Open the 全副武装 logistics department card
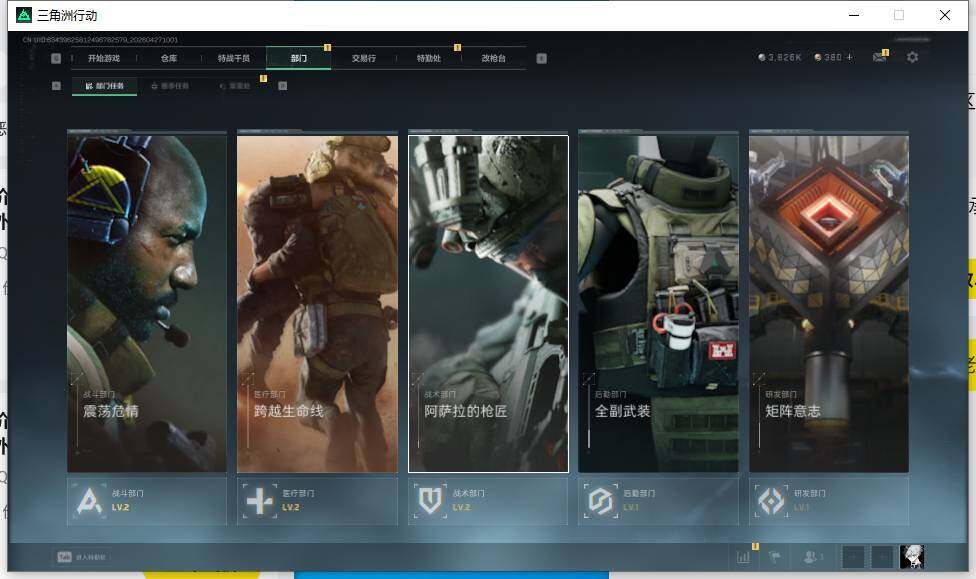 coord(659,302)
